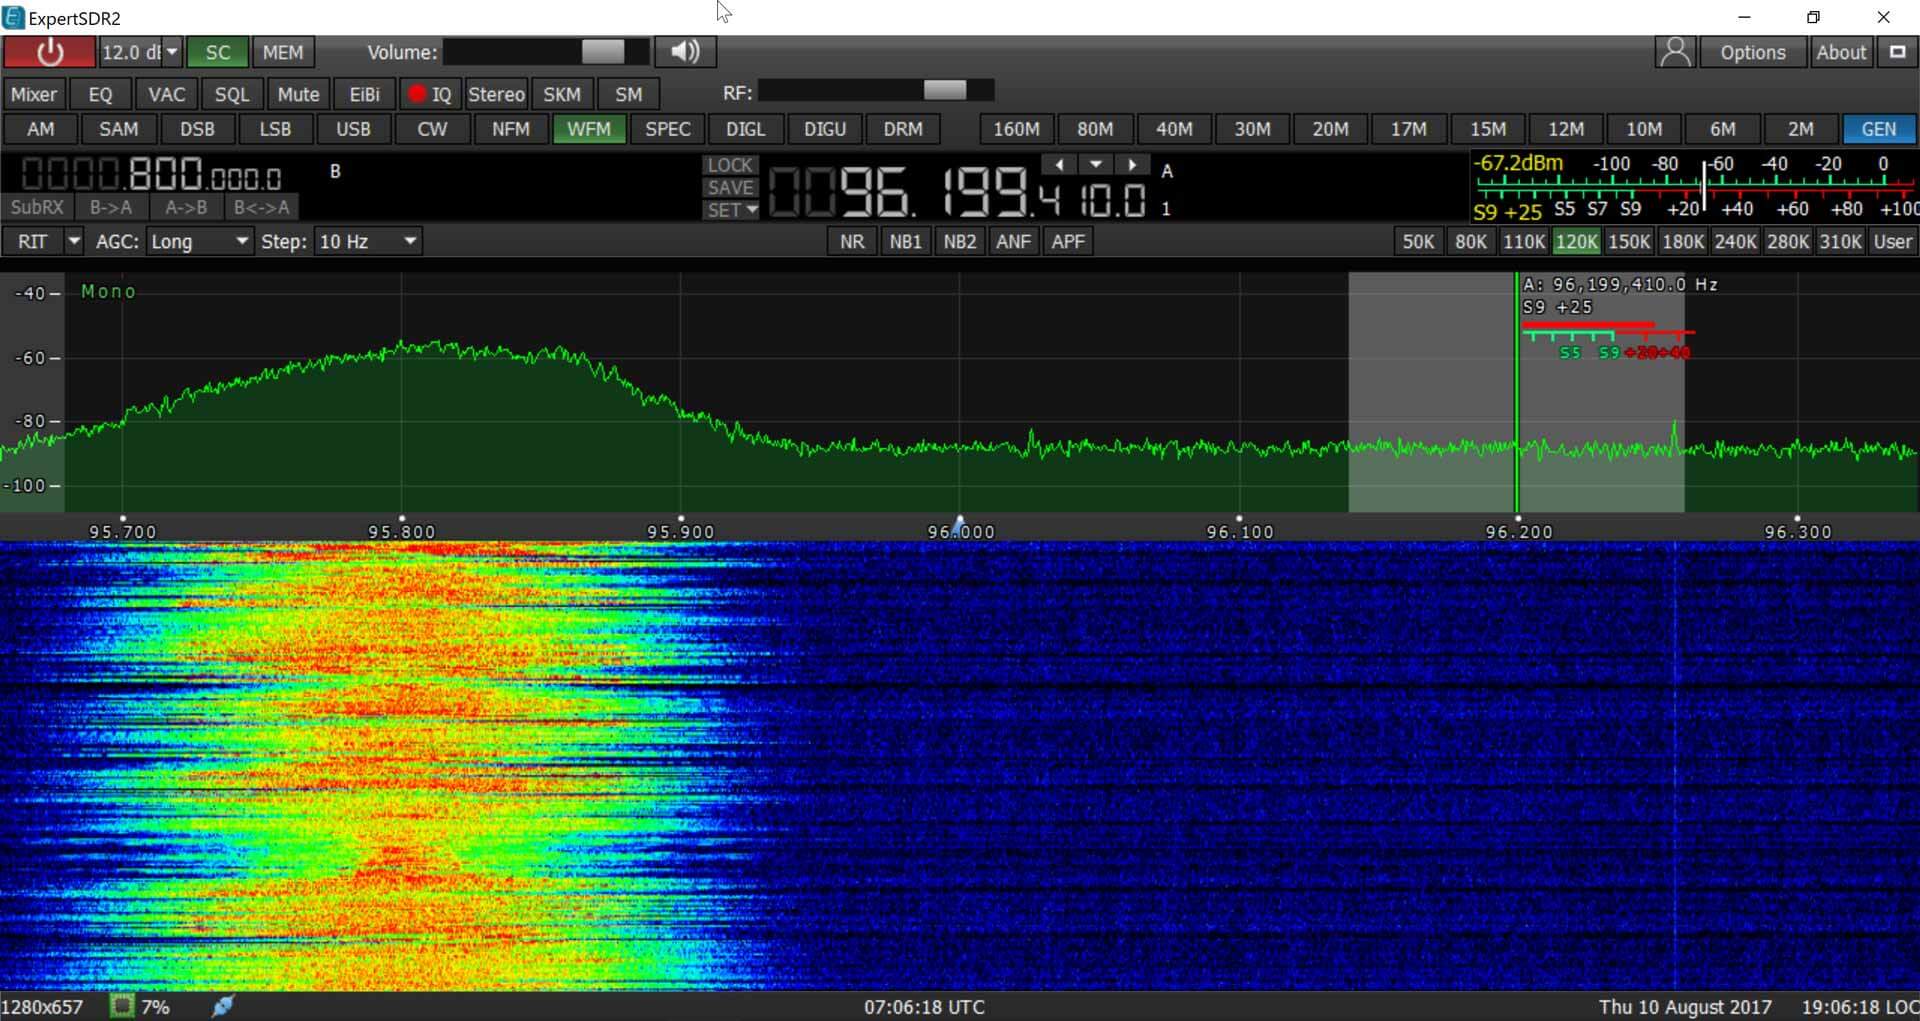1920x1021 pixels.
Task: Expand the Step 10 Hz dropdown
Action: [x=367, y=241]
